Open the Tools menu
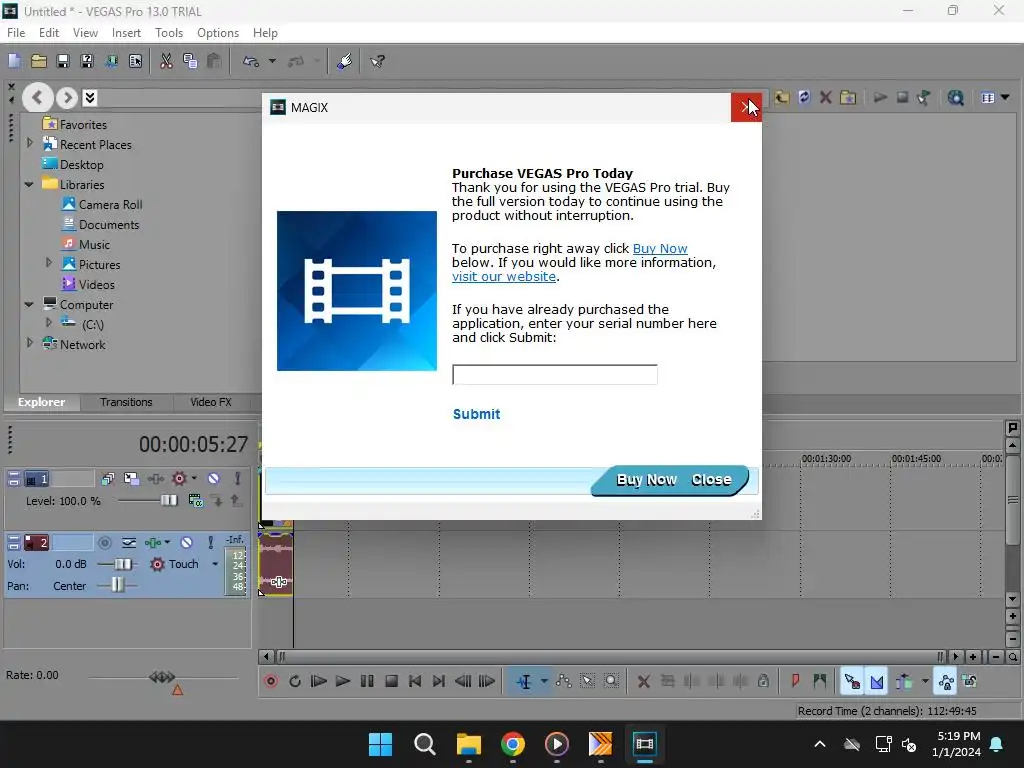The image size is (1024, 768). tap(168, 33)
